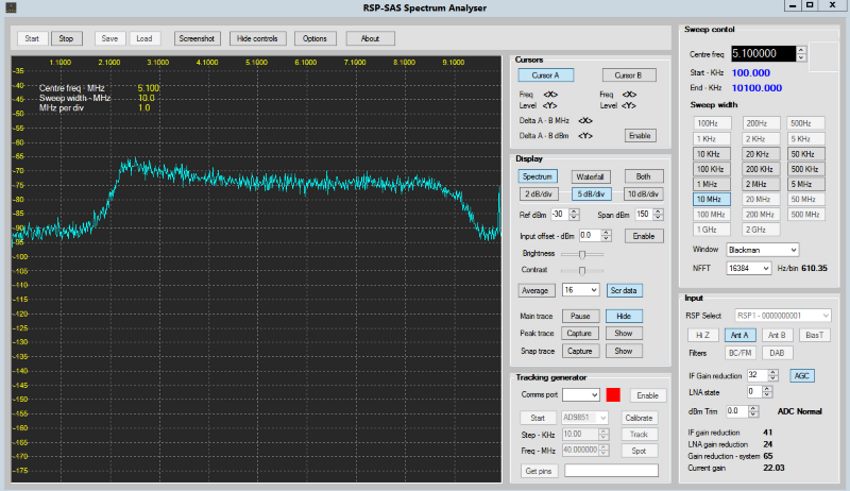Adjust Centre freq stepper arrows
This screenshot has height=491, width=850.
(801, 54)
